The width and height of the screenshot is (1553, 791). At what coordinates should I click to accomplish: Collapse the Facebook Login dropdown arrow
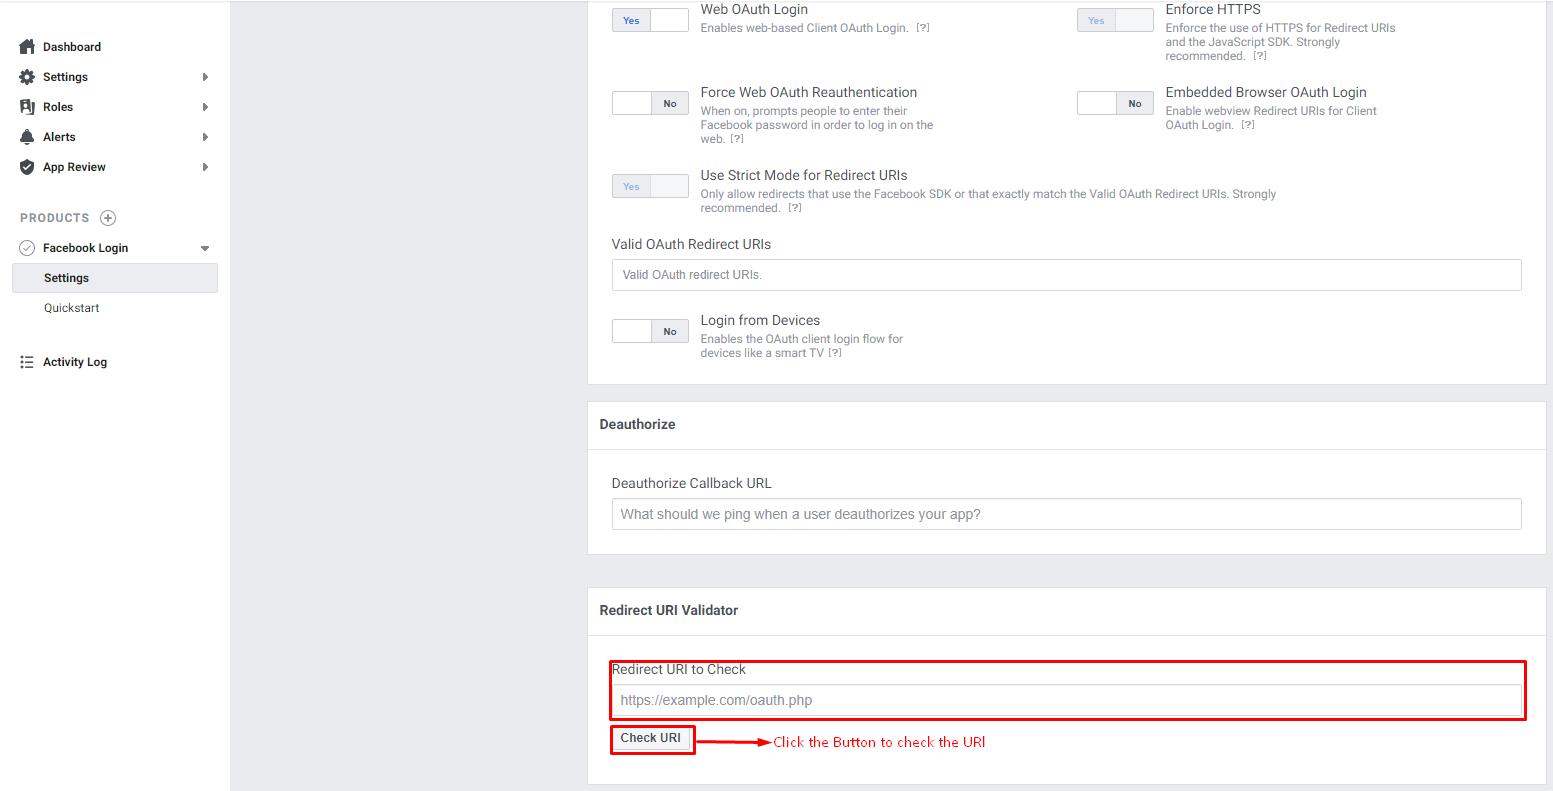point(205,248)
